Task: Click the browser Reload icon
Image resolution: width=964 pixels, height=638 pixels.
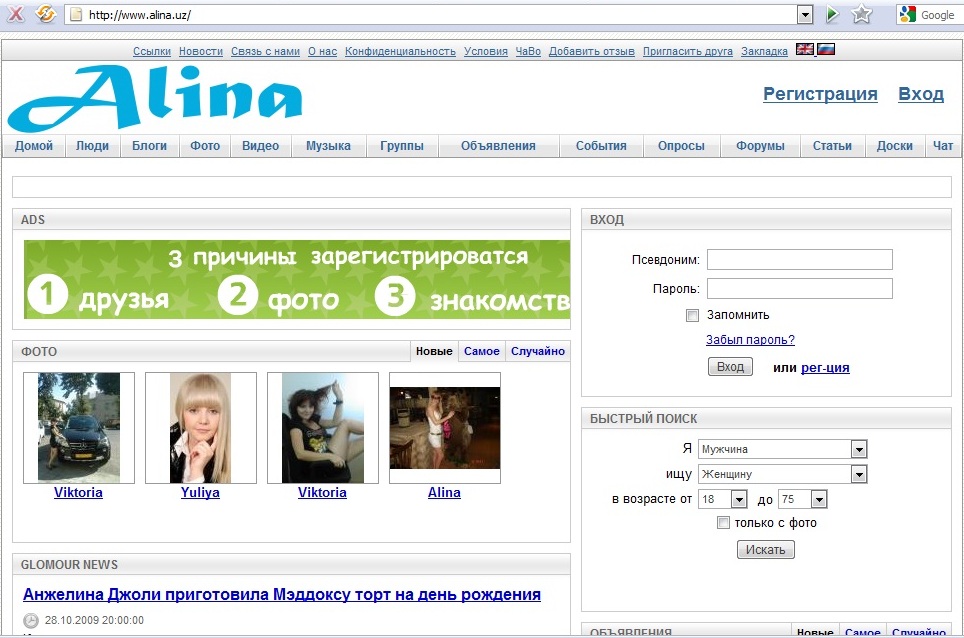Action: (x=45, y=14)
